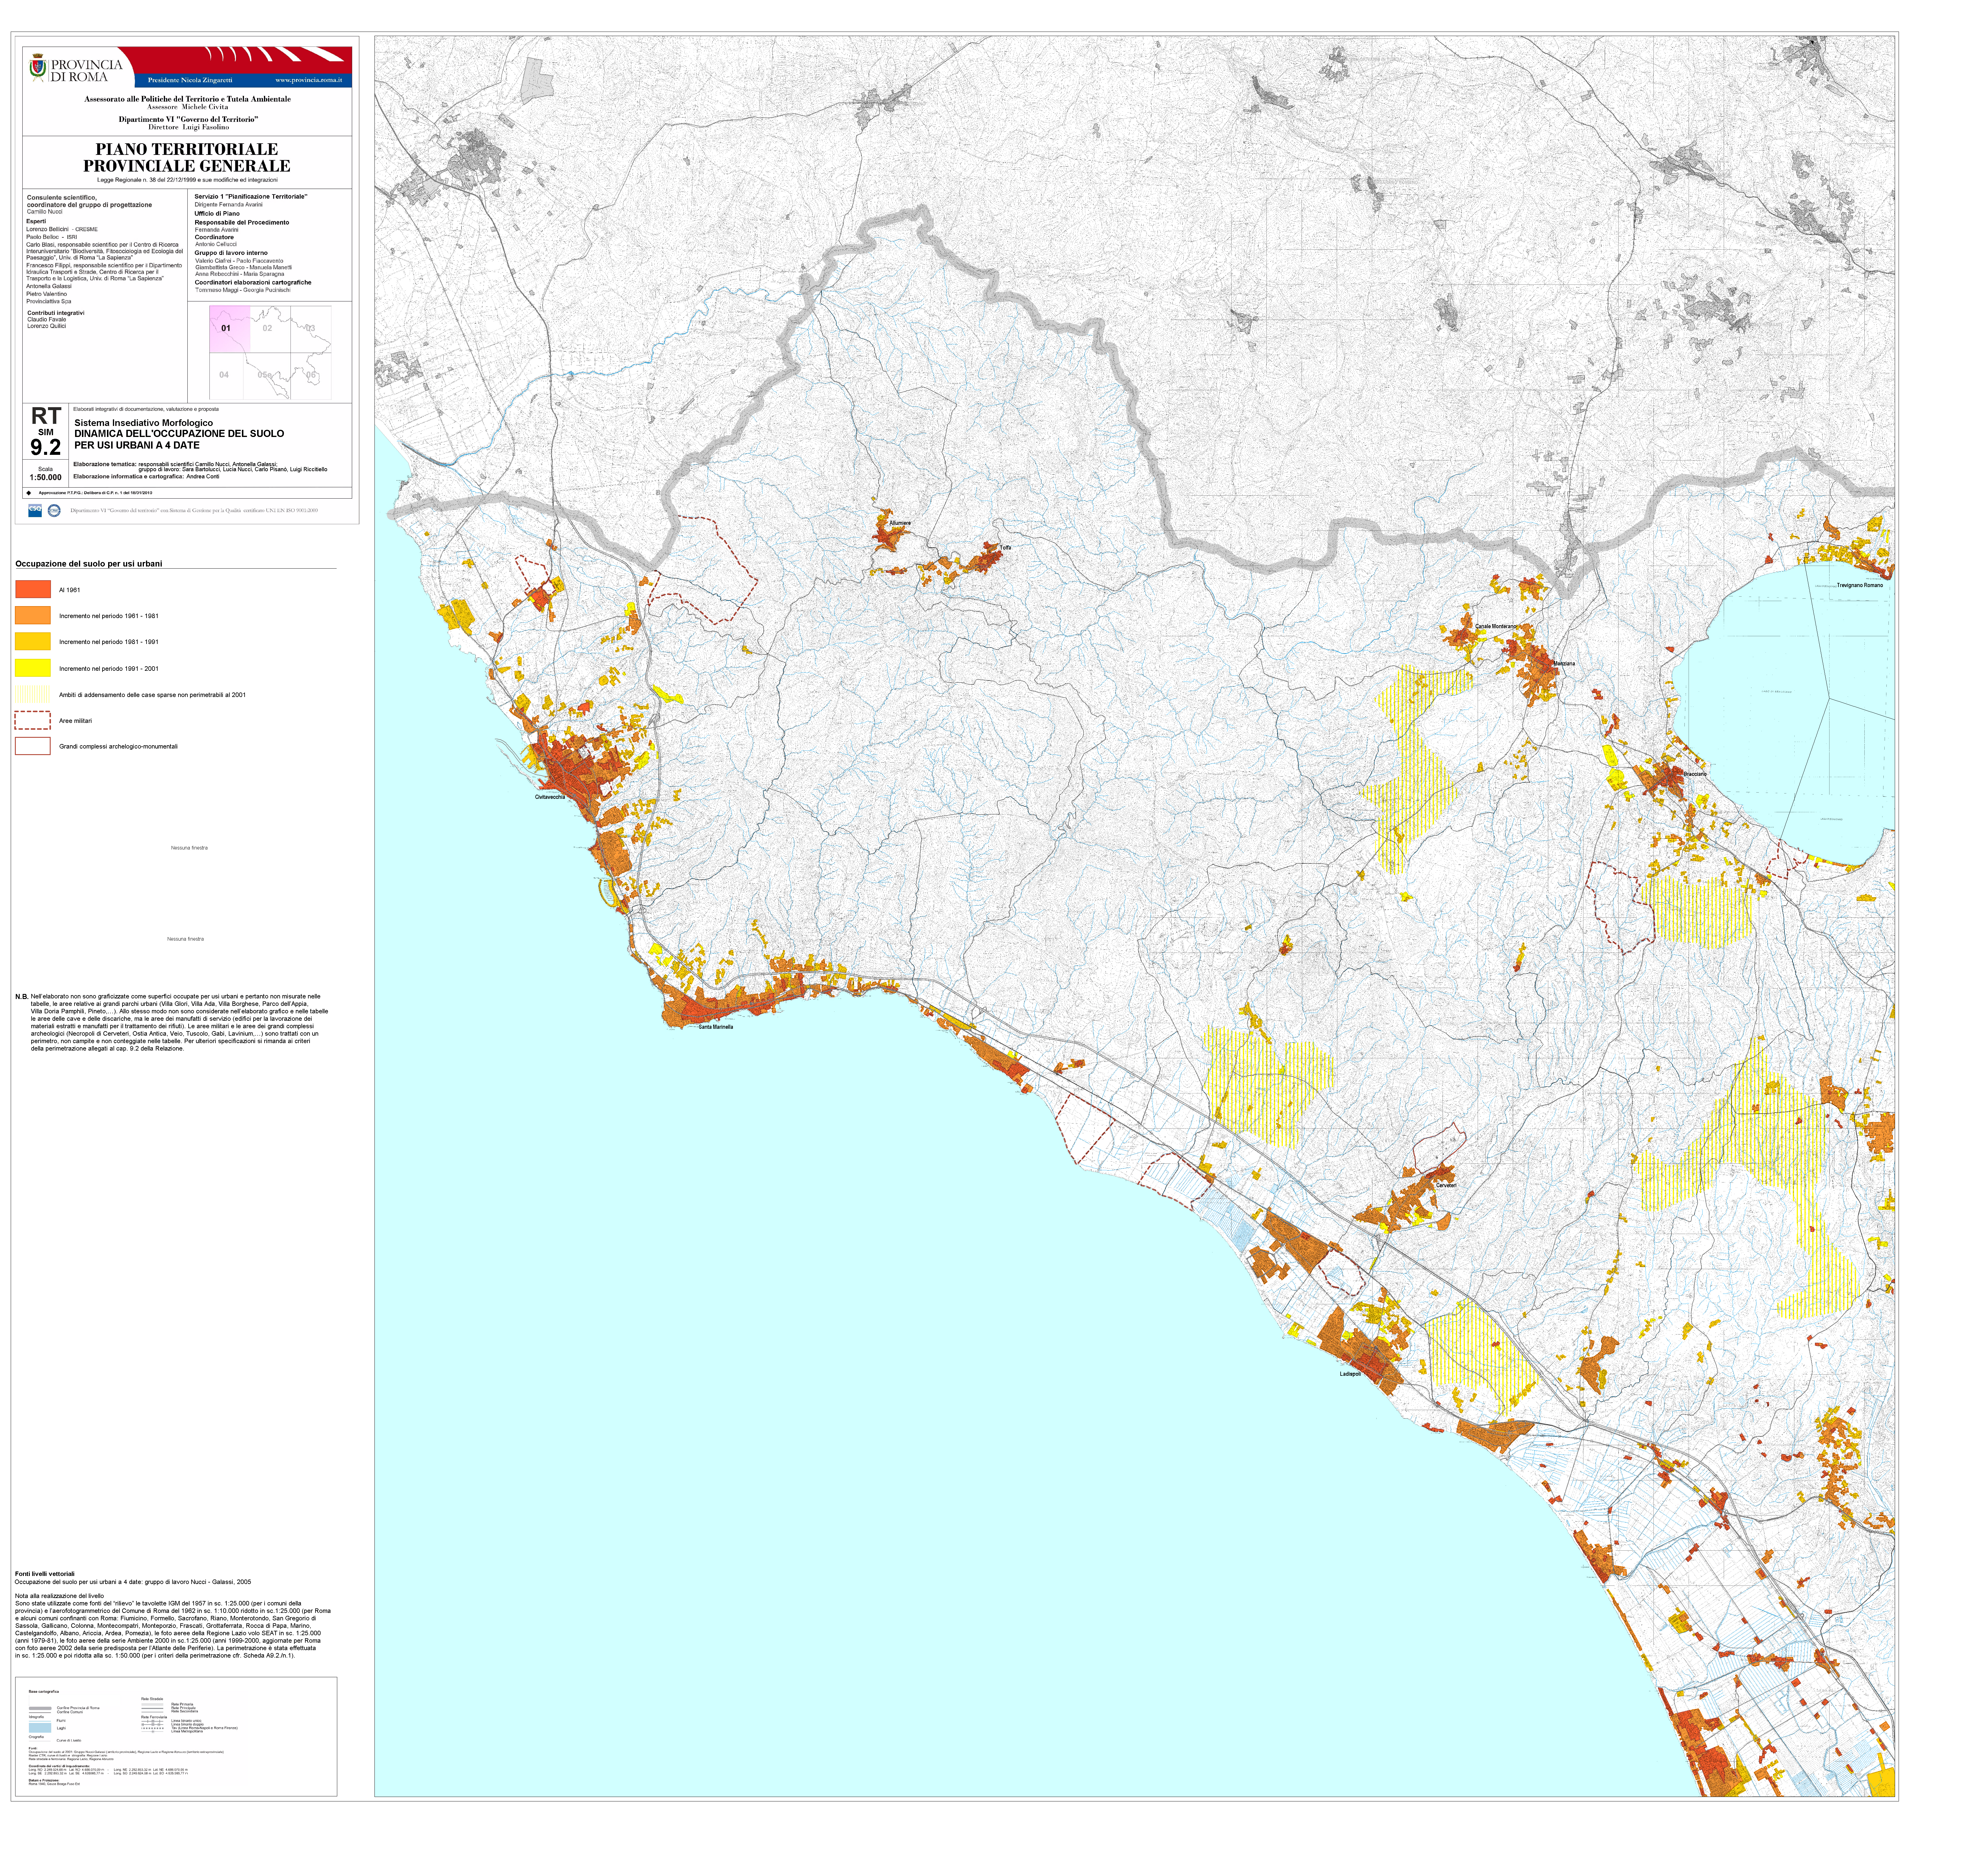
Task: Click the 'Fonti livelli vettoriali' heading
Action: coord(45,1574)
